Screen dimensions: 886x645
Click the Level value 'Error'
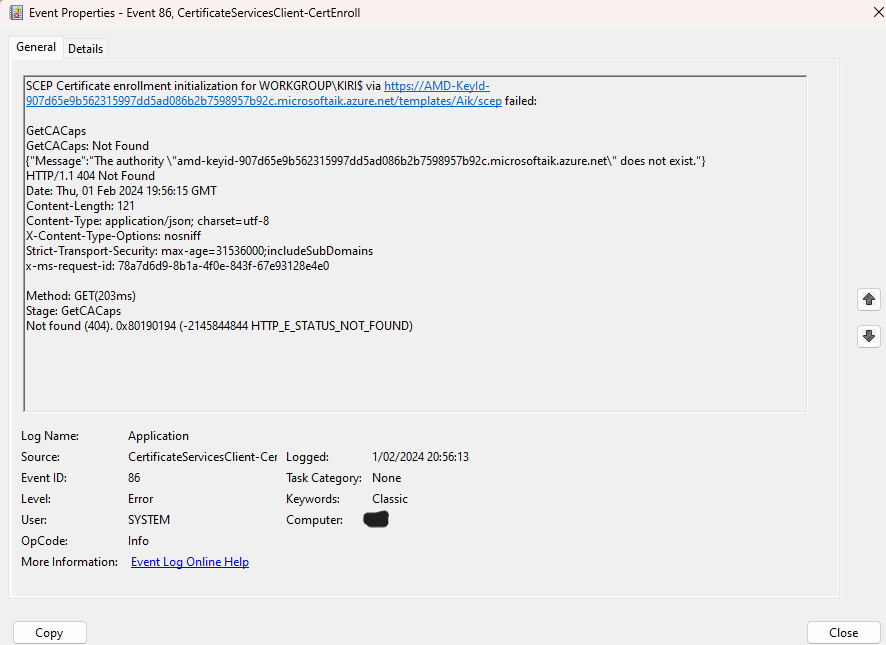pyautogui.click(x=141, y=499)
